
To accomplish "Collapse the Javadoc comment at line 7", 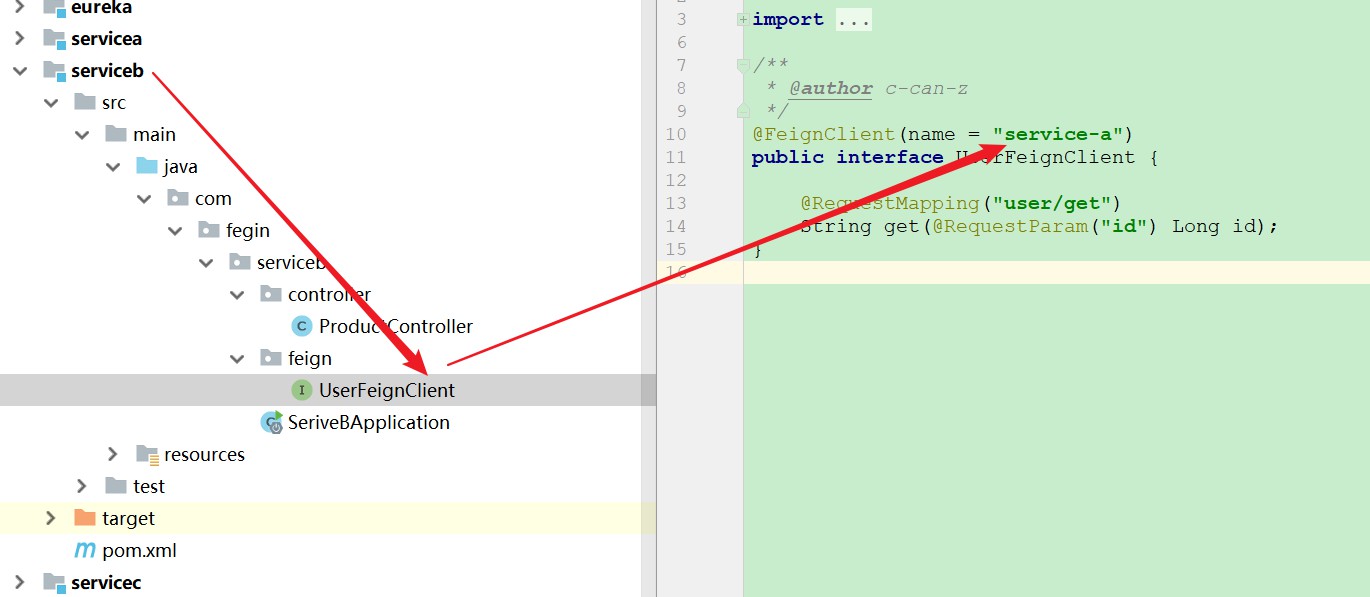I will (742, 65).
